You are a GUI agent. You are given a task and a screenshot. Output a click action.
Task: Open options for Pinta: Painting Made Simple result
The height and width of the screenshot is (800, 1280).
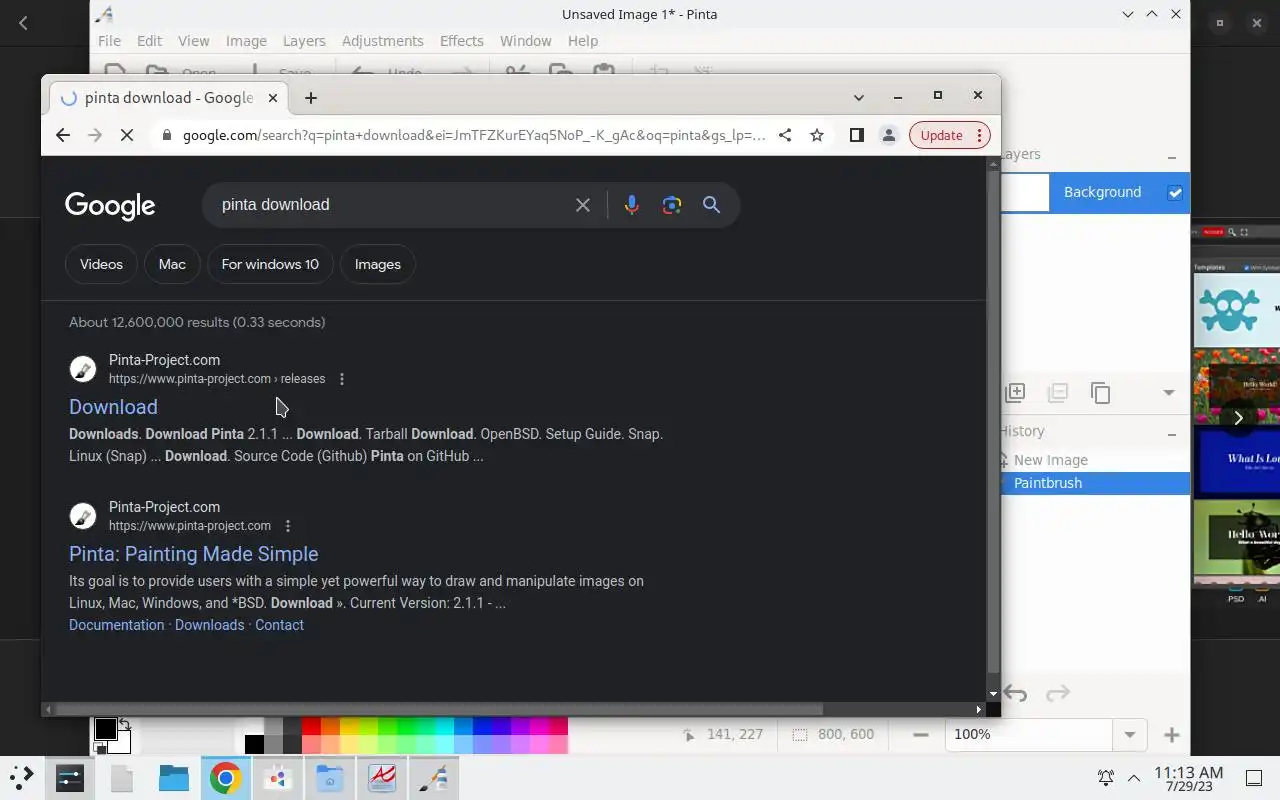(288, 526)
